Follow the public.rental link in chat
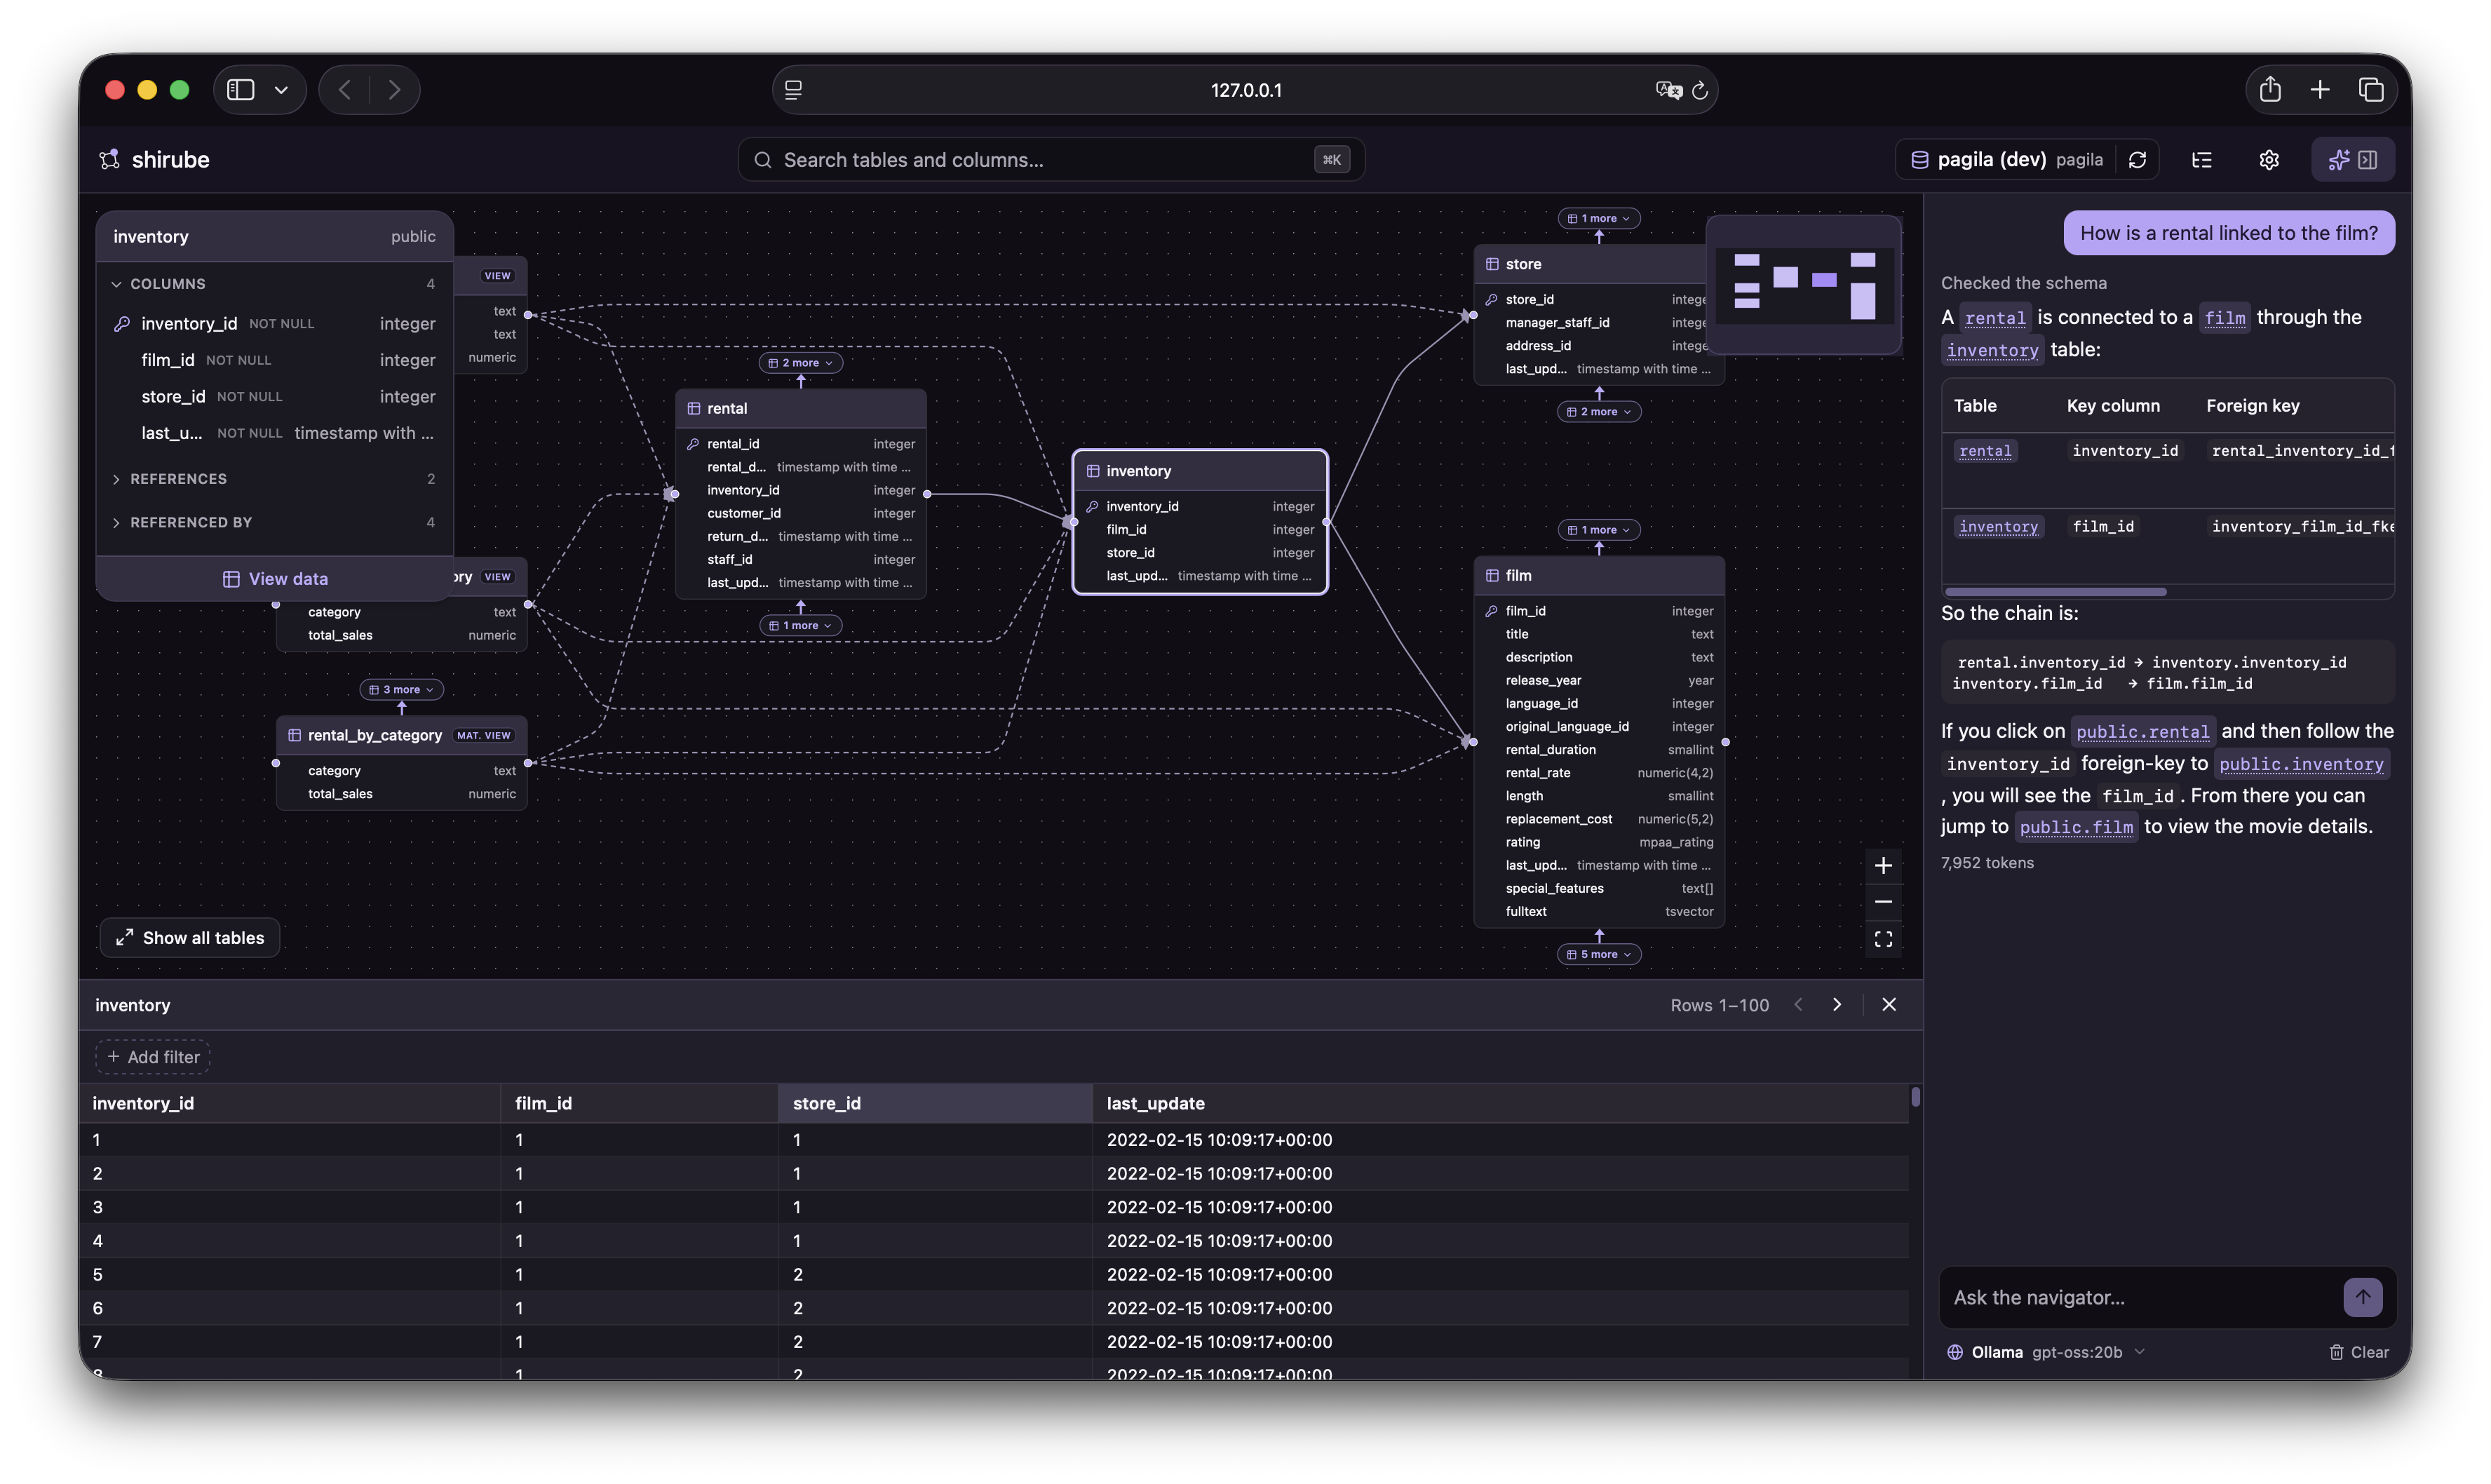The width and height of the screenshot is (2491, 1484). (2142, 732)
